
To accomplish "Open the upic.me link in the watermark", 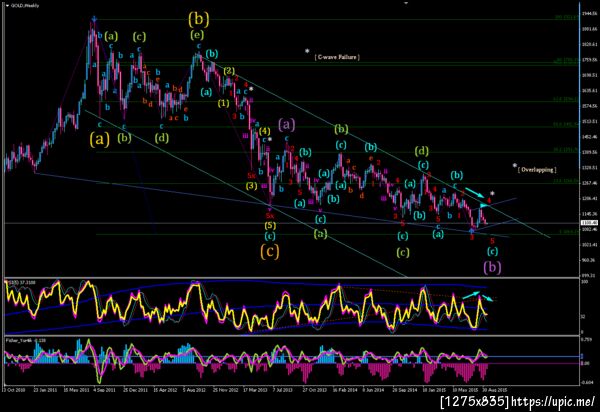I will [x=553, y=402].
